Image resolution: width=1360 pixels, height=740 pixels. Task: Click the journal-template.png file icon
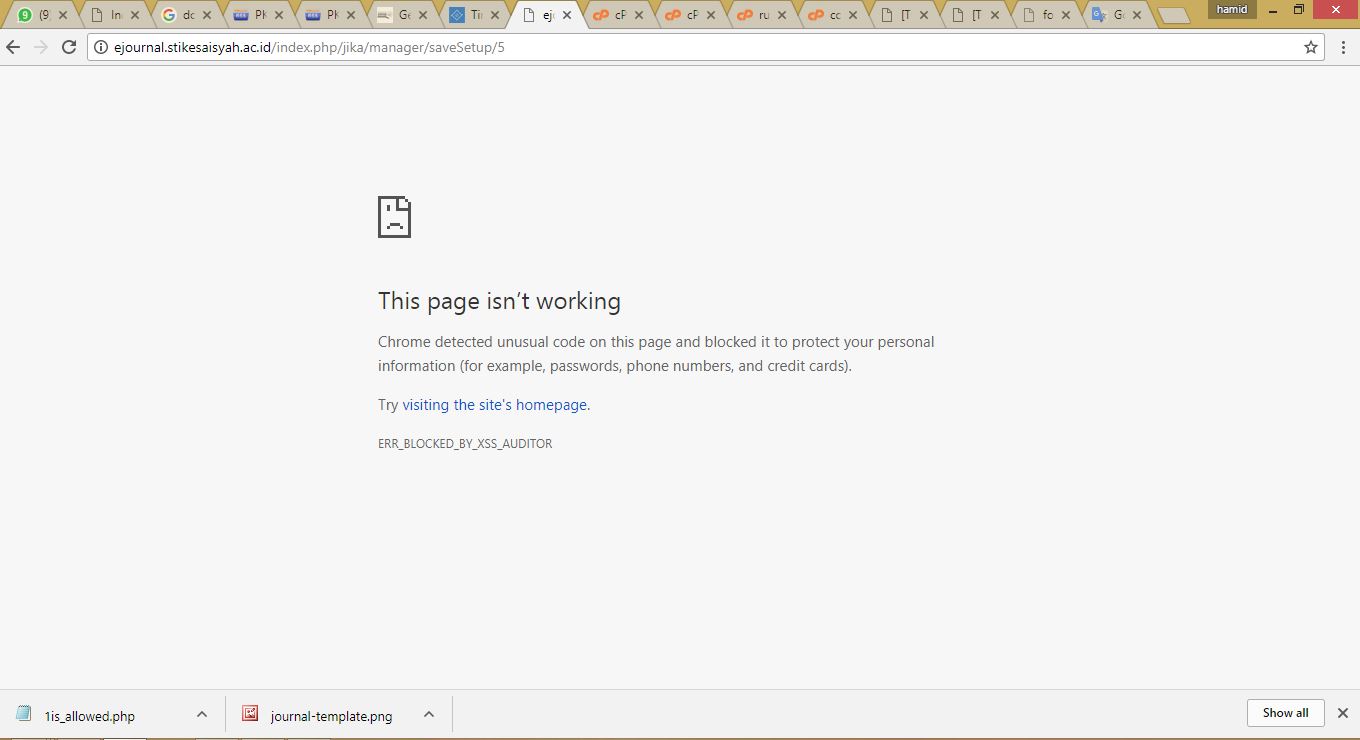tap(250, 714)
